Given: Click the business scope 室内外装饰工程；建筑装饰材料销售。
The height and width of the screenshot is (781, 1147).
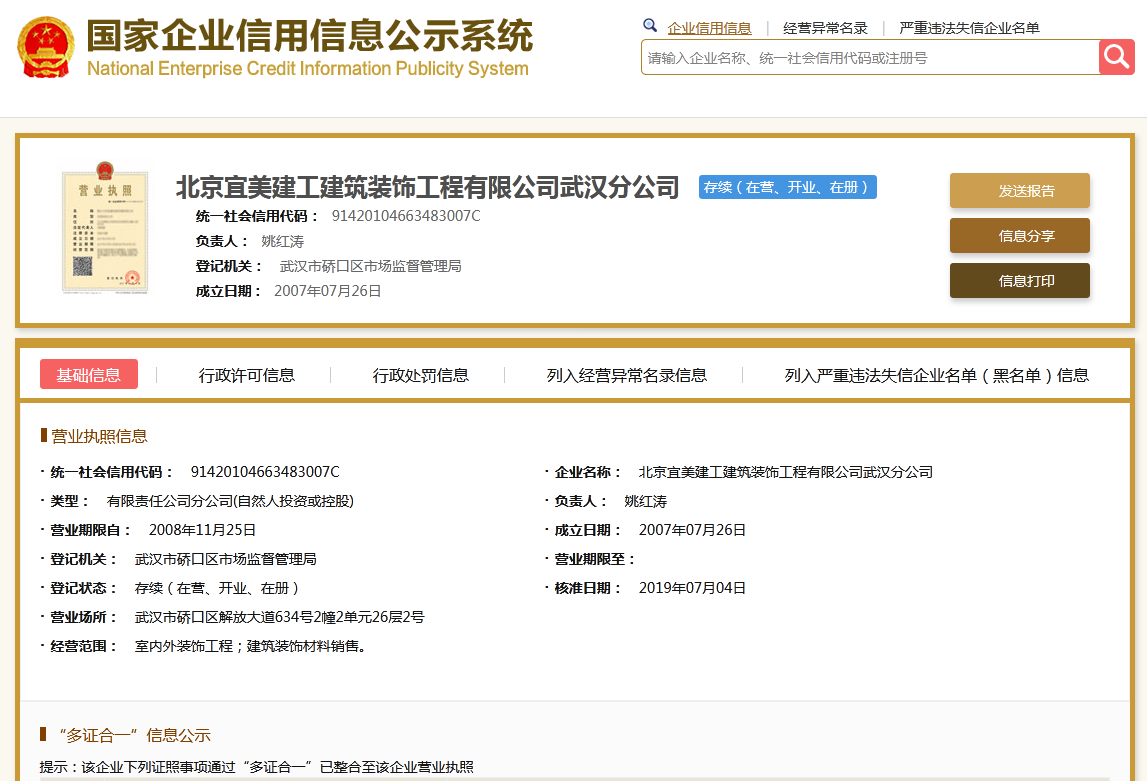Looking at the screenshot, I should pyautogui.click(x=251, y=646).
